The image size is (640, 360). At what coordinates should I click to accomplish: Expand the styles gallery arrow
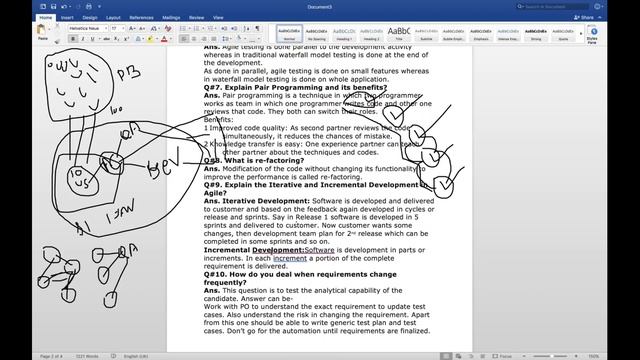point(581,34)
